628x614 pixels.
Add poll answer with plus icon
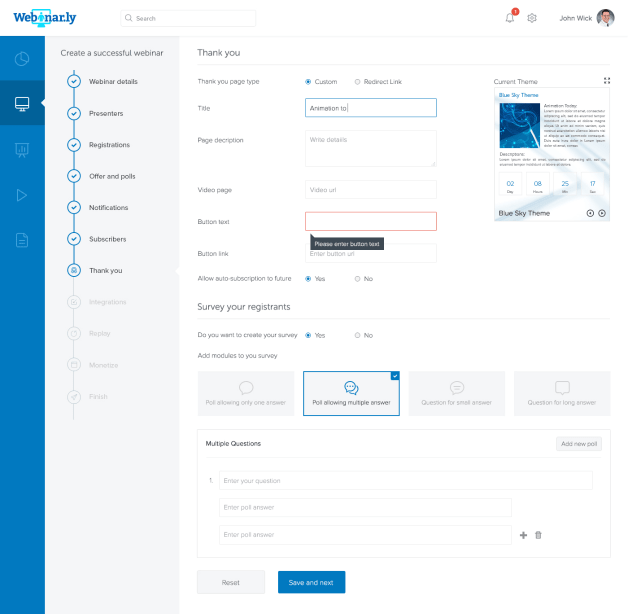pyautogui.click(x=523, y=535)
